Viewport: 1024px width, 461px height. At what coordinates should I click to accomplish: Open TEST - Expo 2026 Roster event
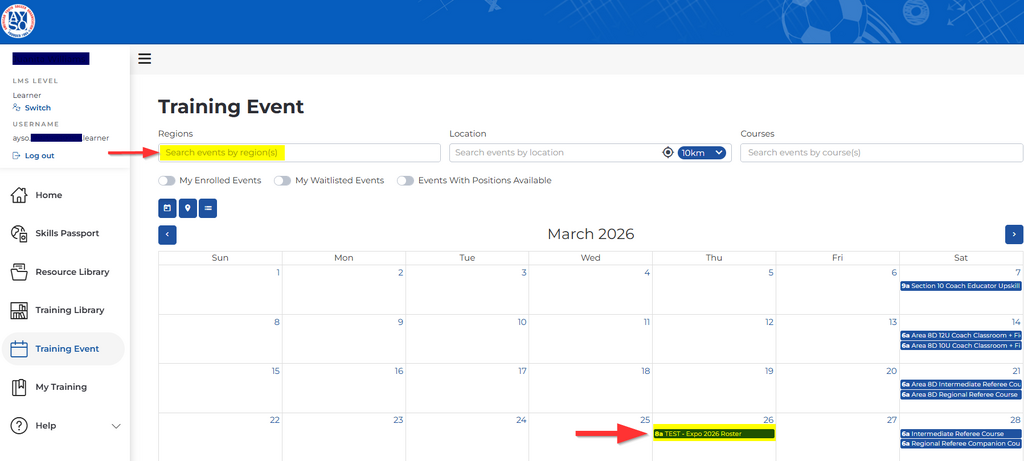click(713, 434)
